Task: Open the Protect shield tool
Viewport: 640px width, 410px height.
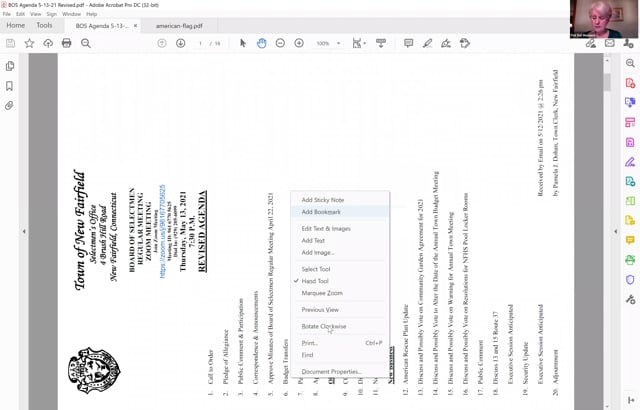Action: click(630, 280)
